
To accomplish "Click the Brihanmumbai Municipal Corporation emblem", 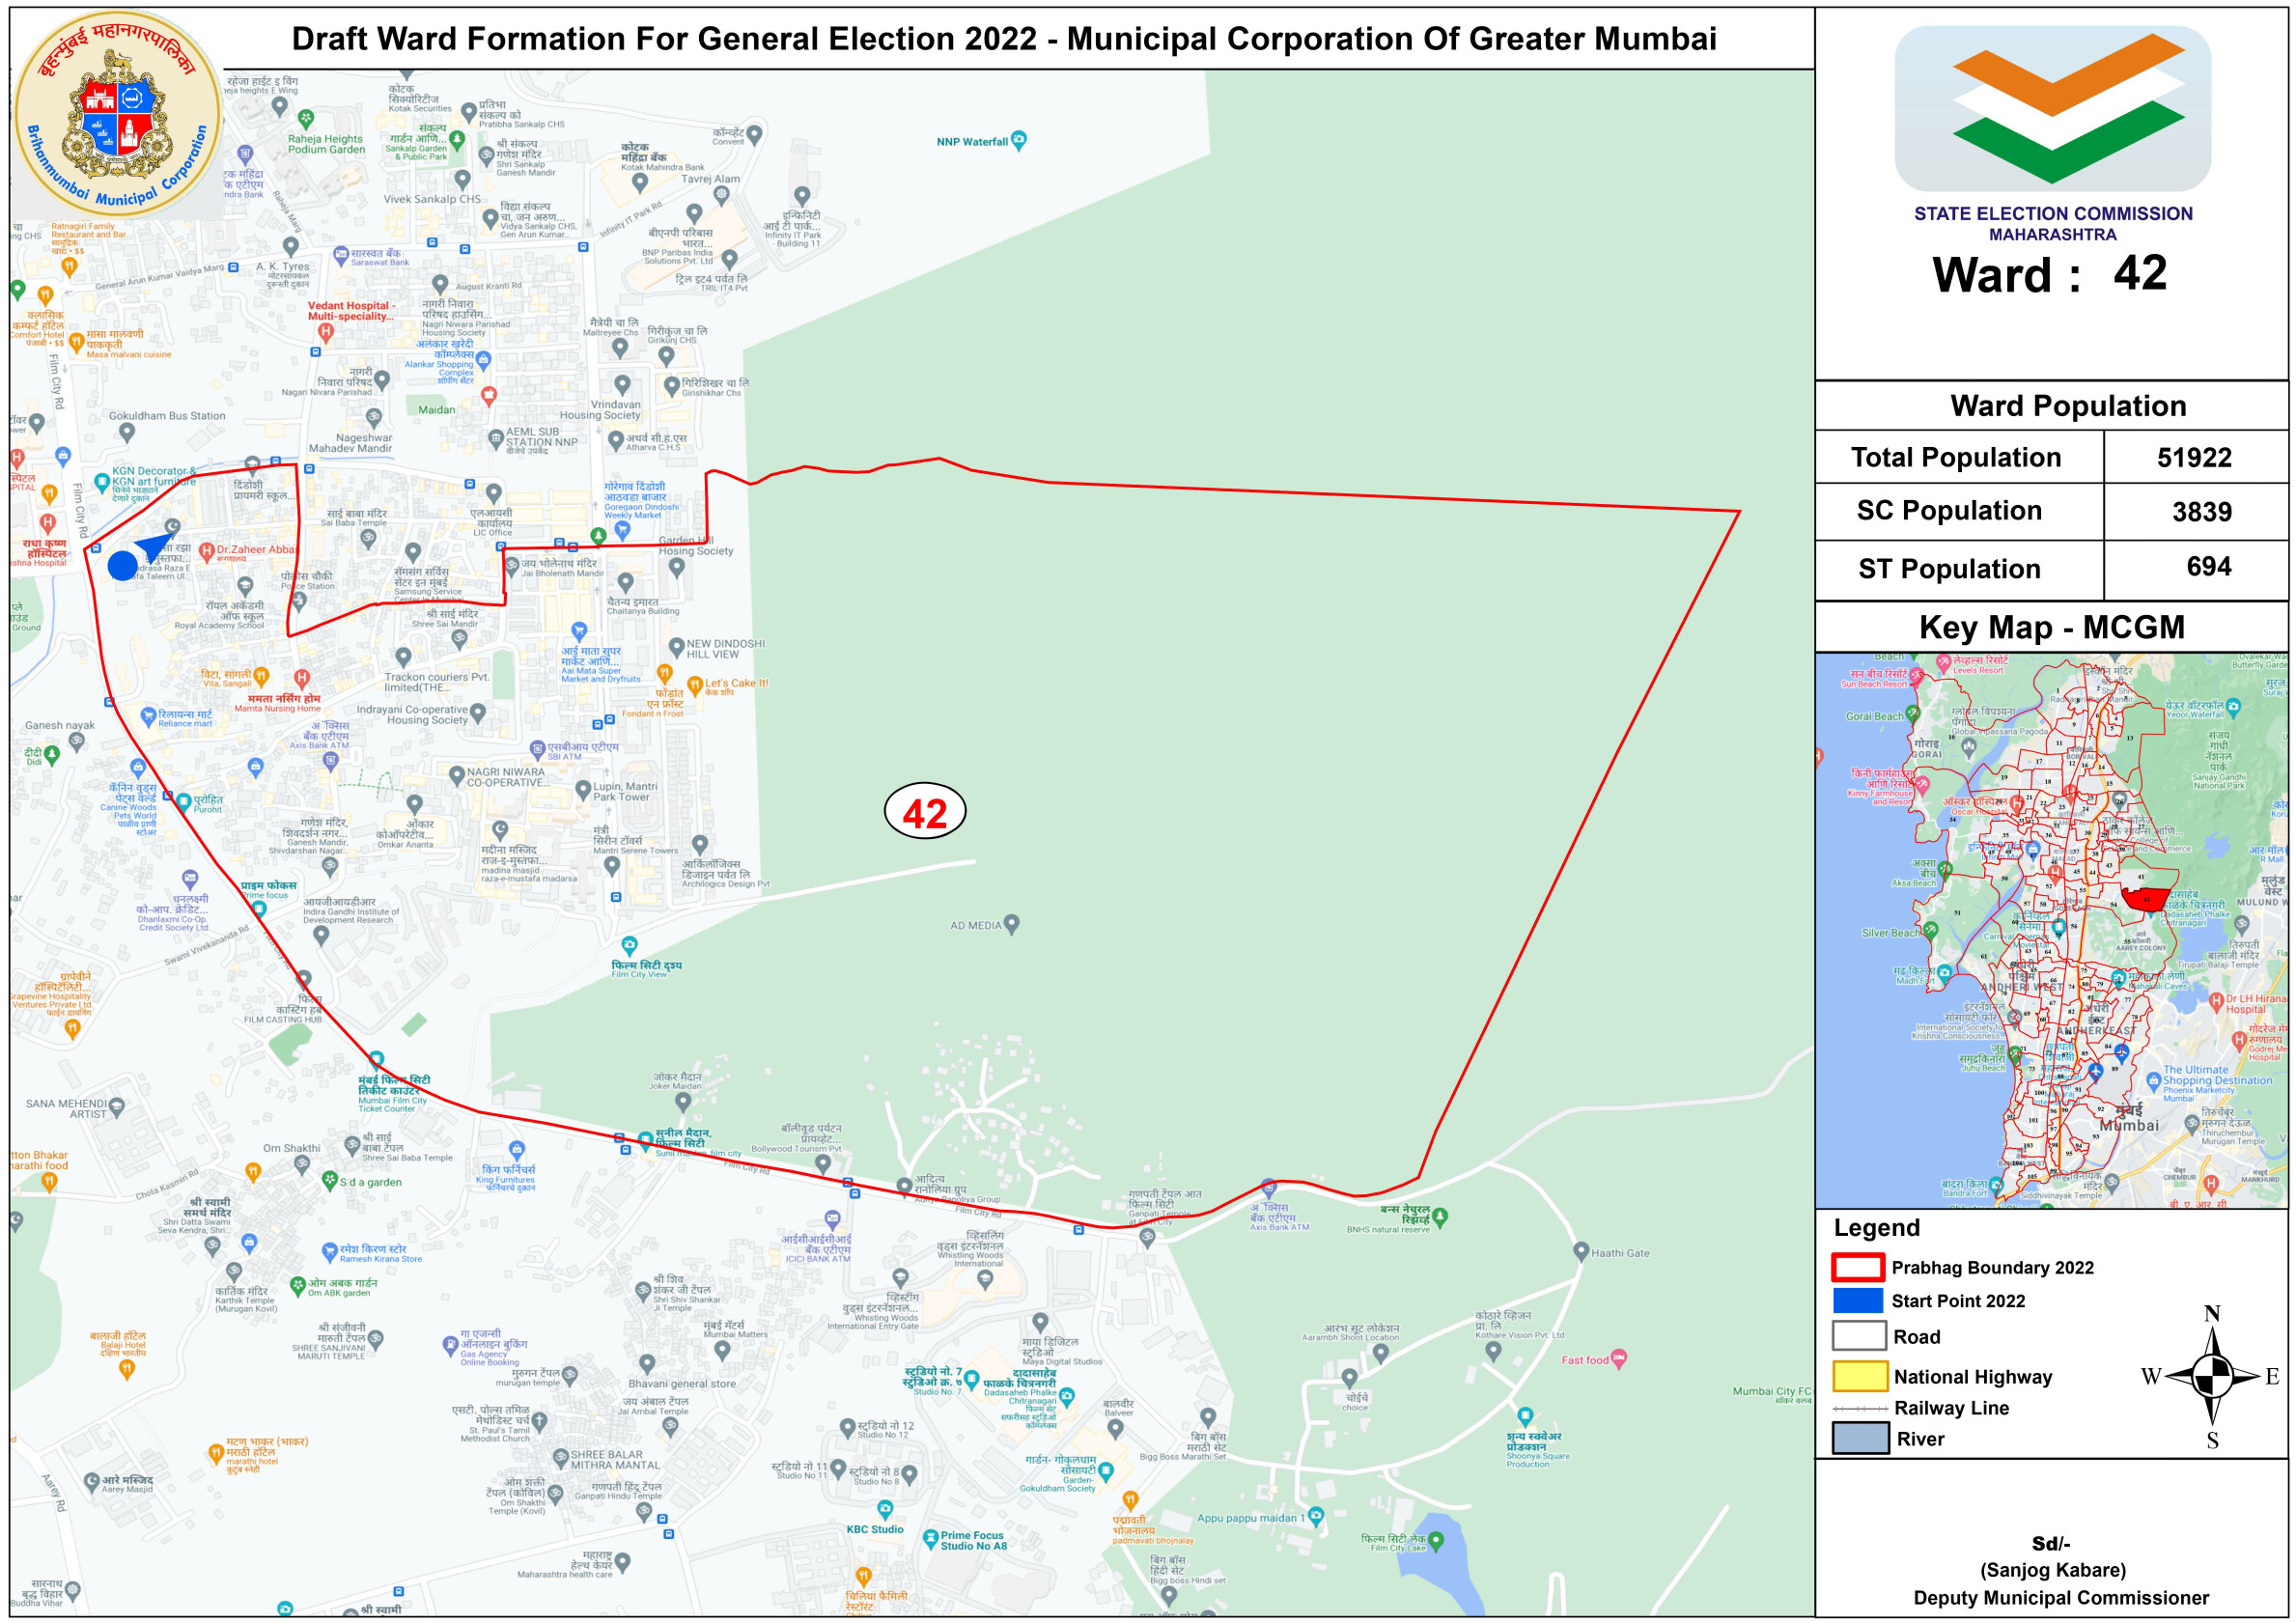I will tap(118, 115).
